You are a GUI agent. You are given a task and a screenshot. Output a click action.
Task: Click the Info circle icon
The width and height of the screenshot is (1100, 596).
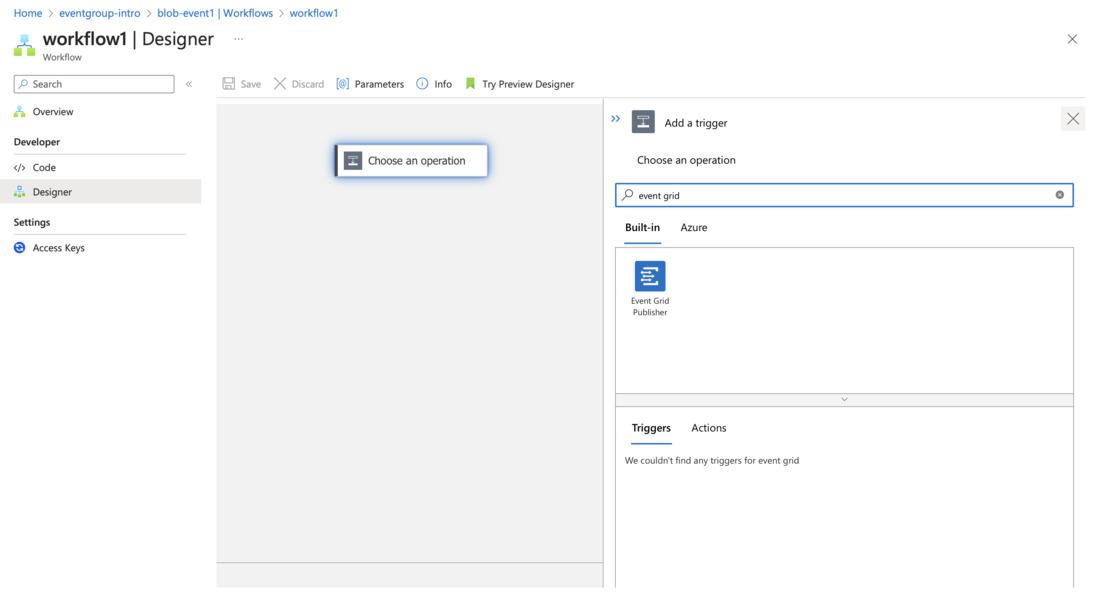[x=422, y=83]
